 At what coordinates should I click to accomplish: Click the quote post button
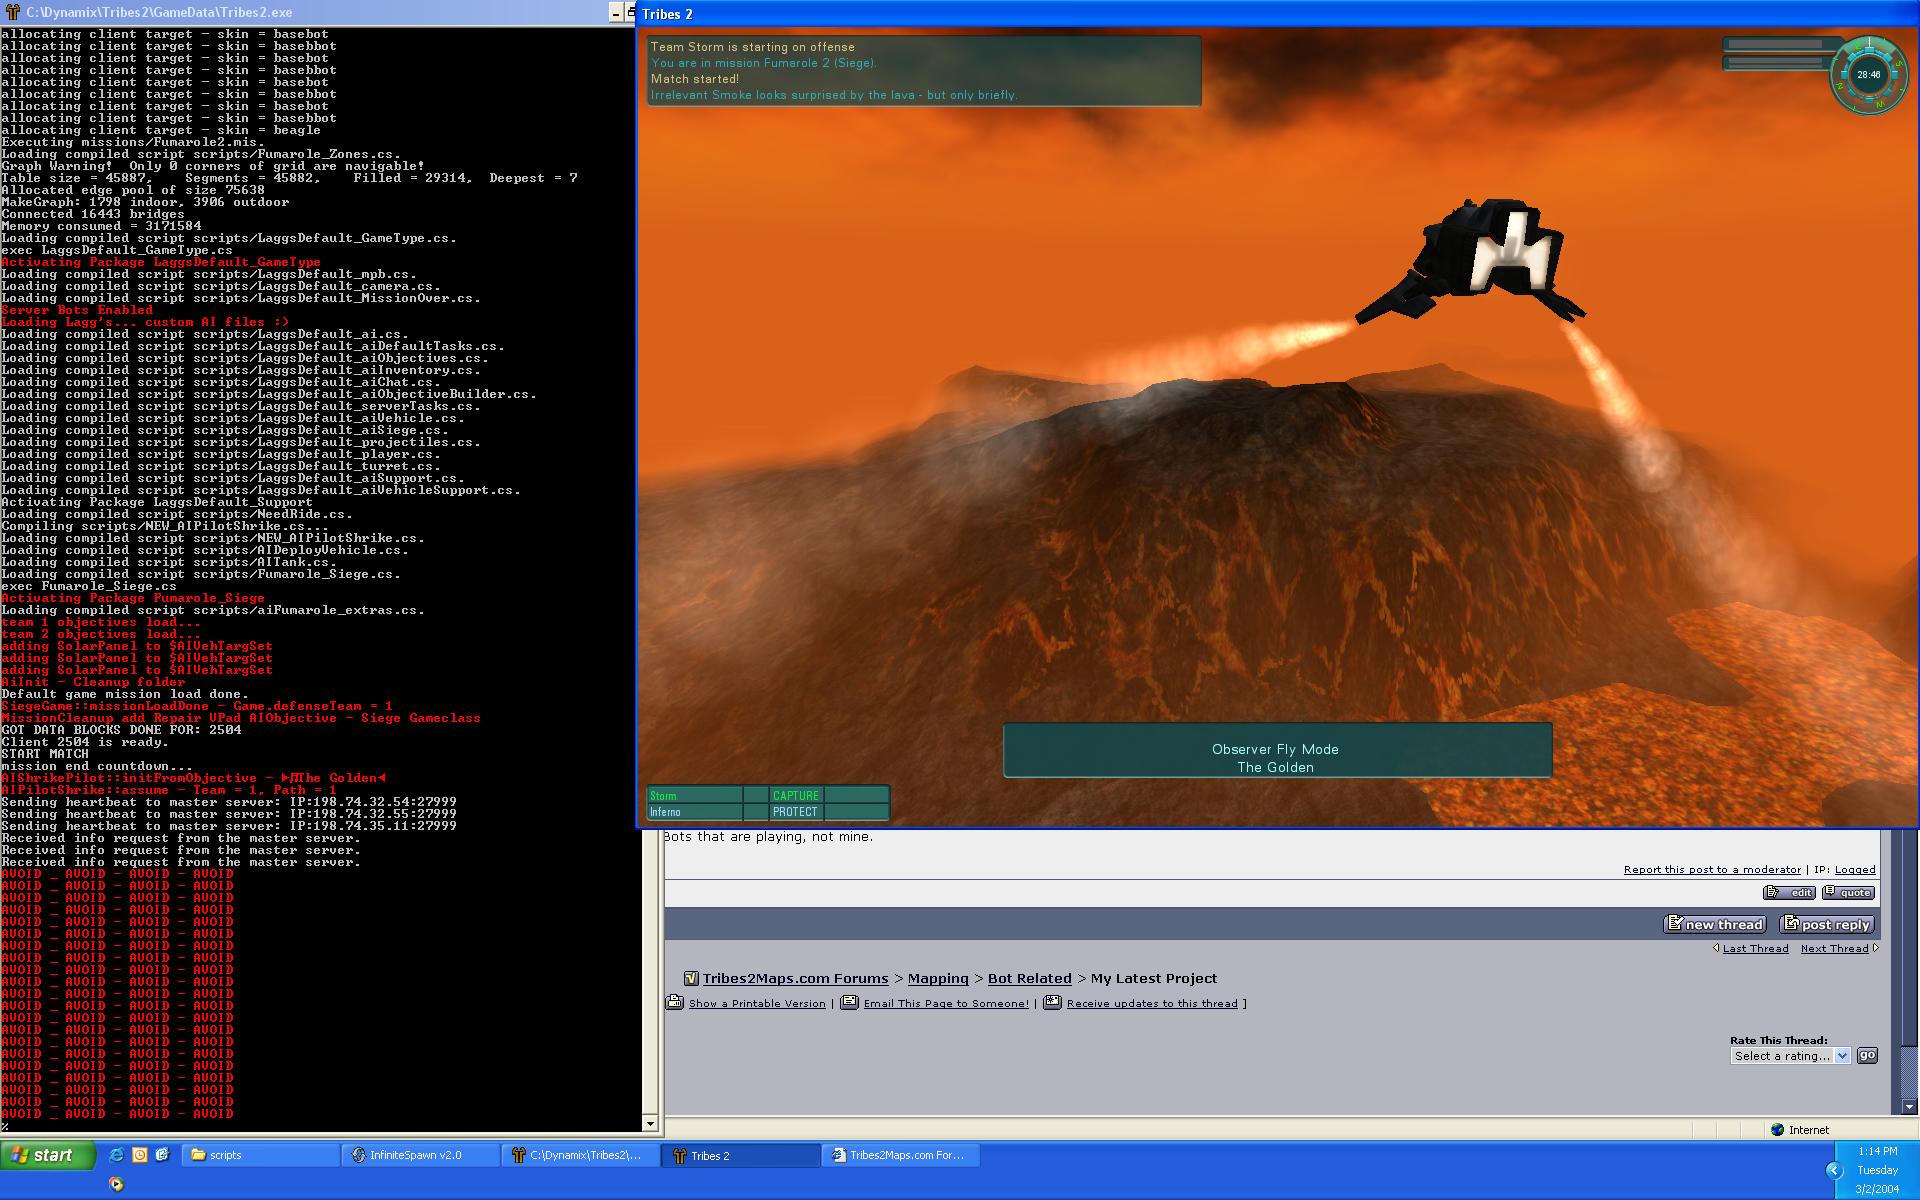pyautogui.click(x=1848, y=892)
